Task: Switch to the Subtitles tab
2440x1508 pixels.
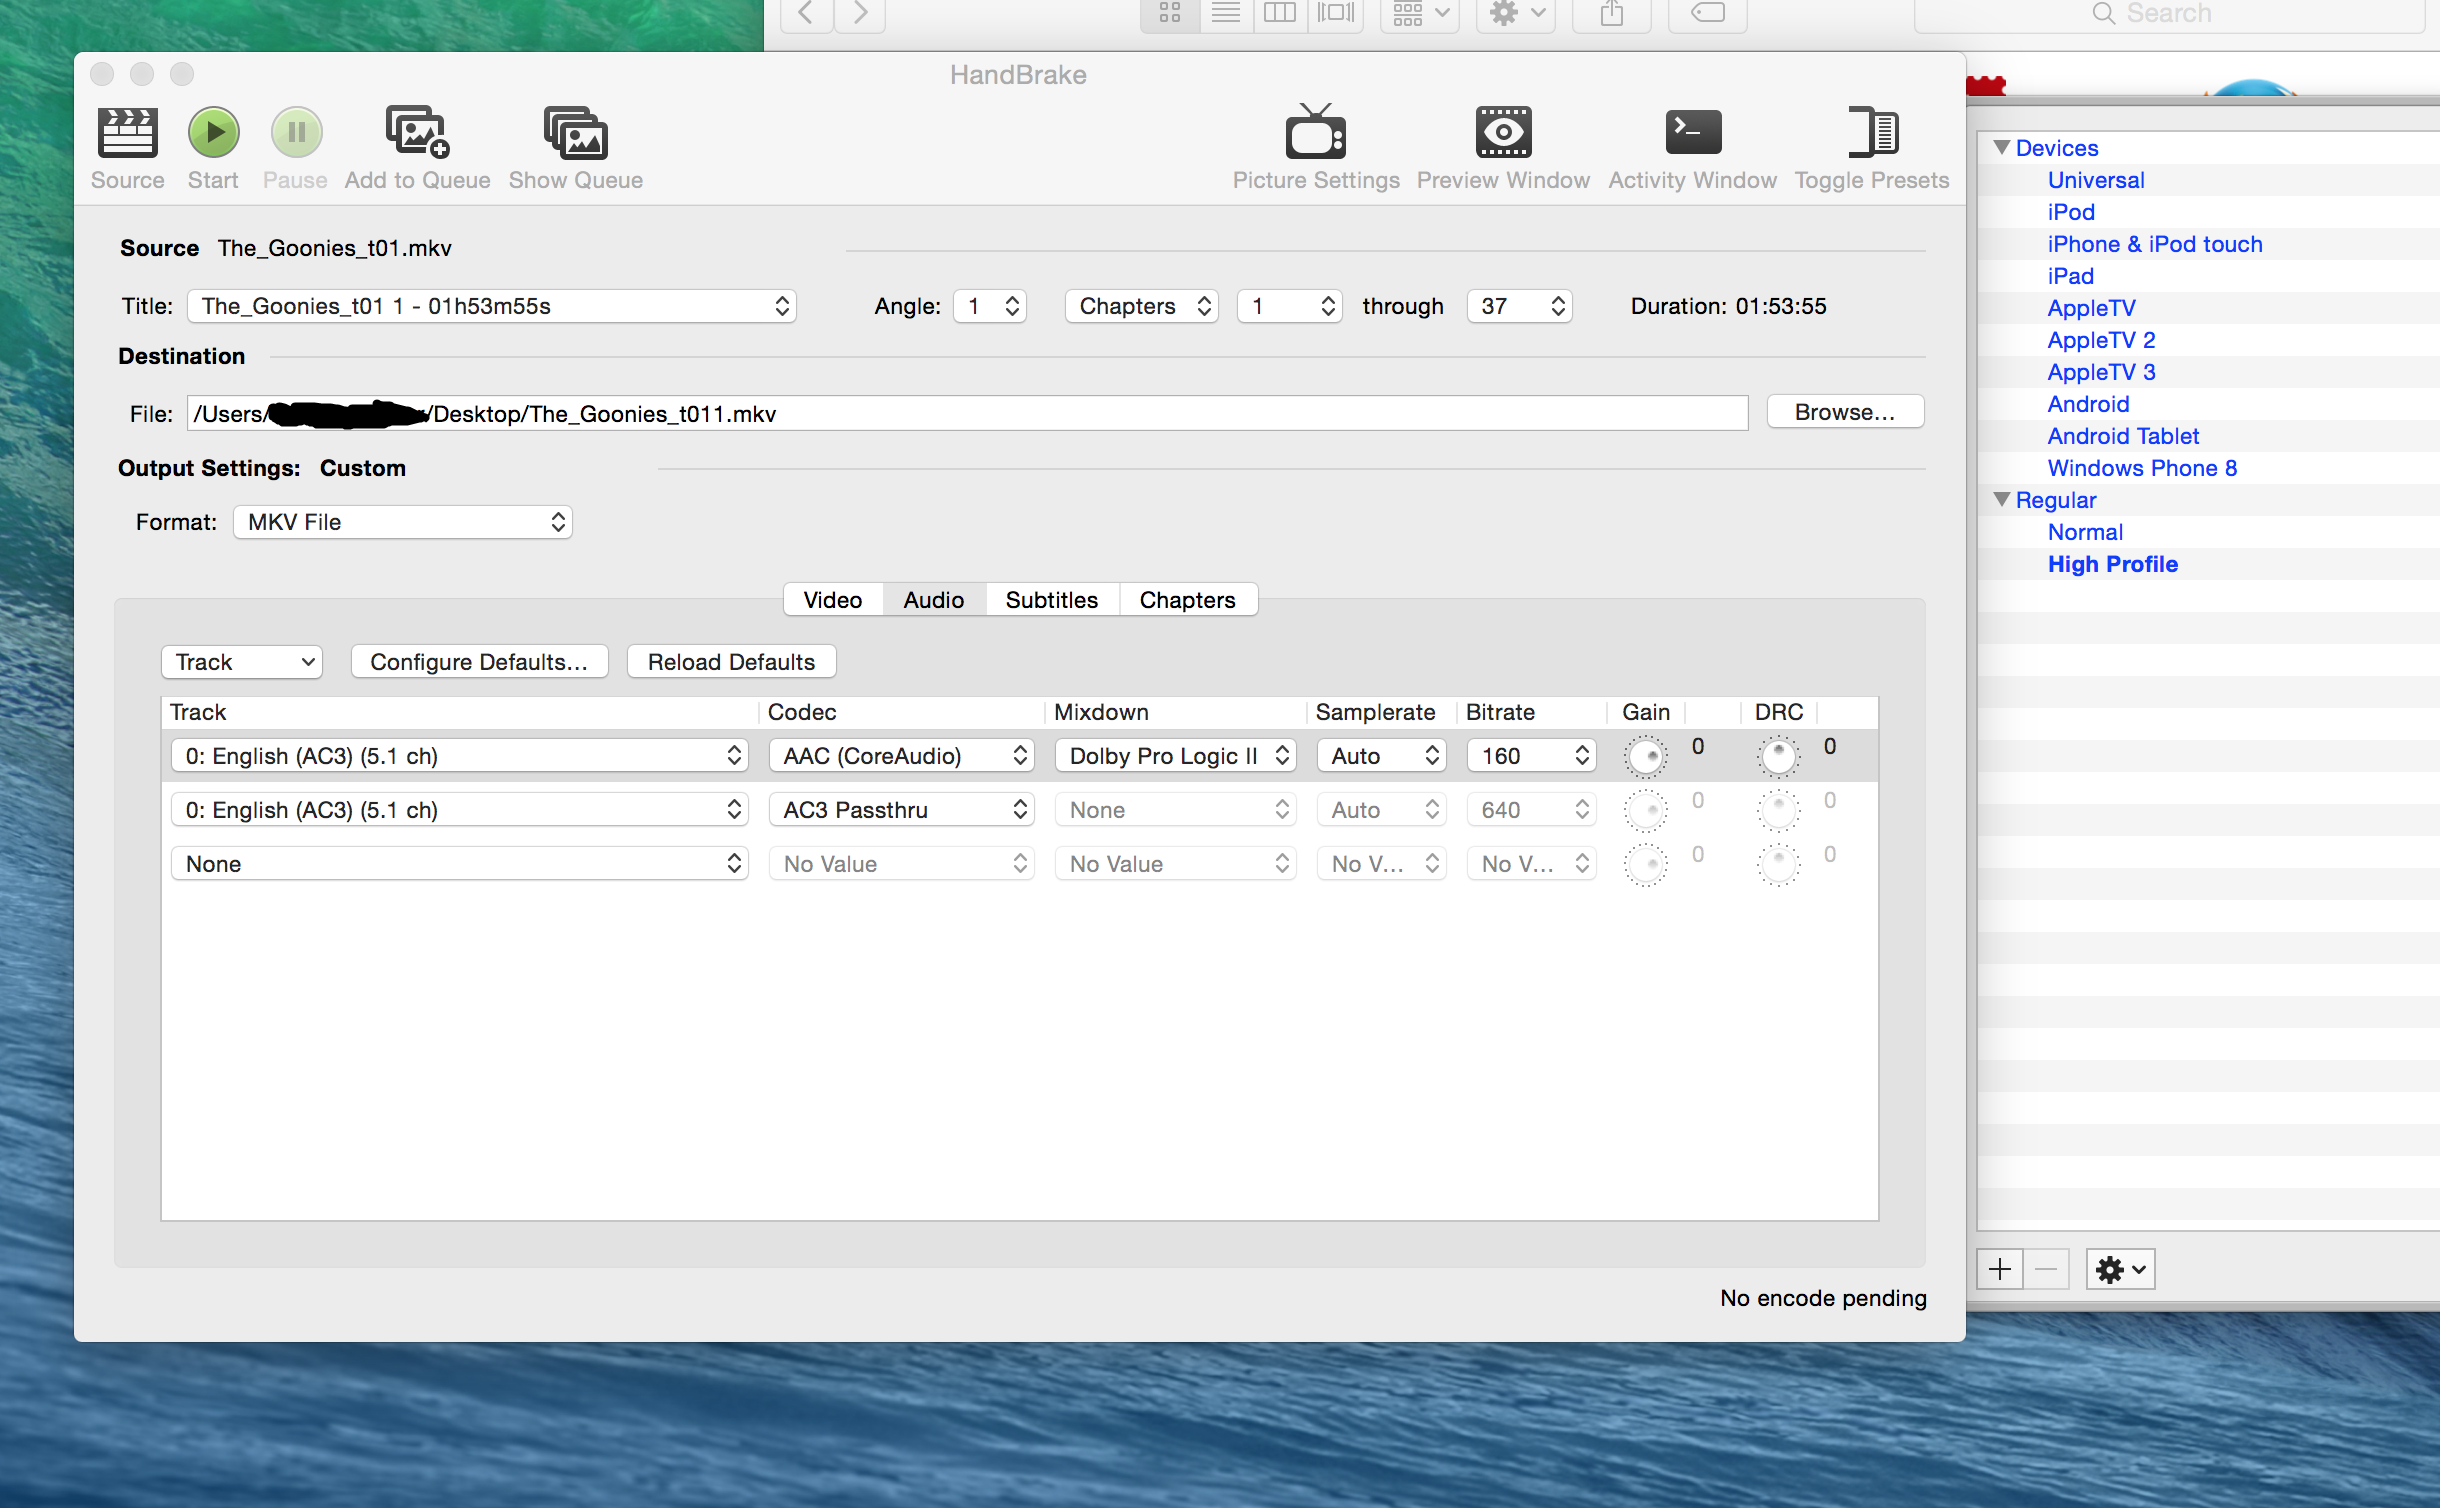Action: click(x=1052, y=600)
